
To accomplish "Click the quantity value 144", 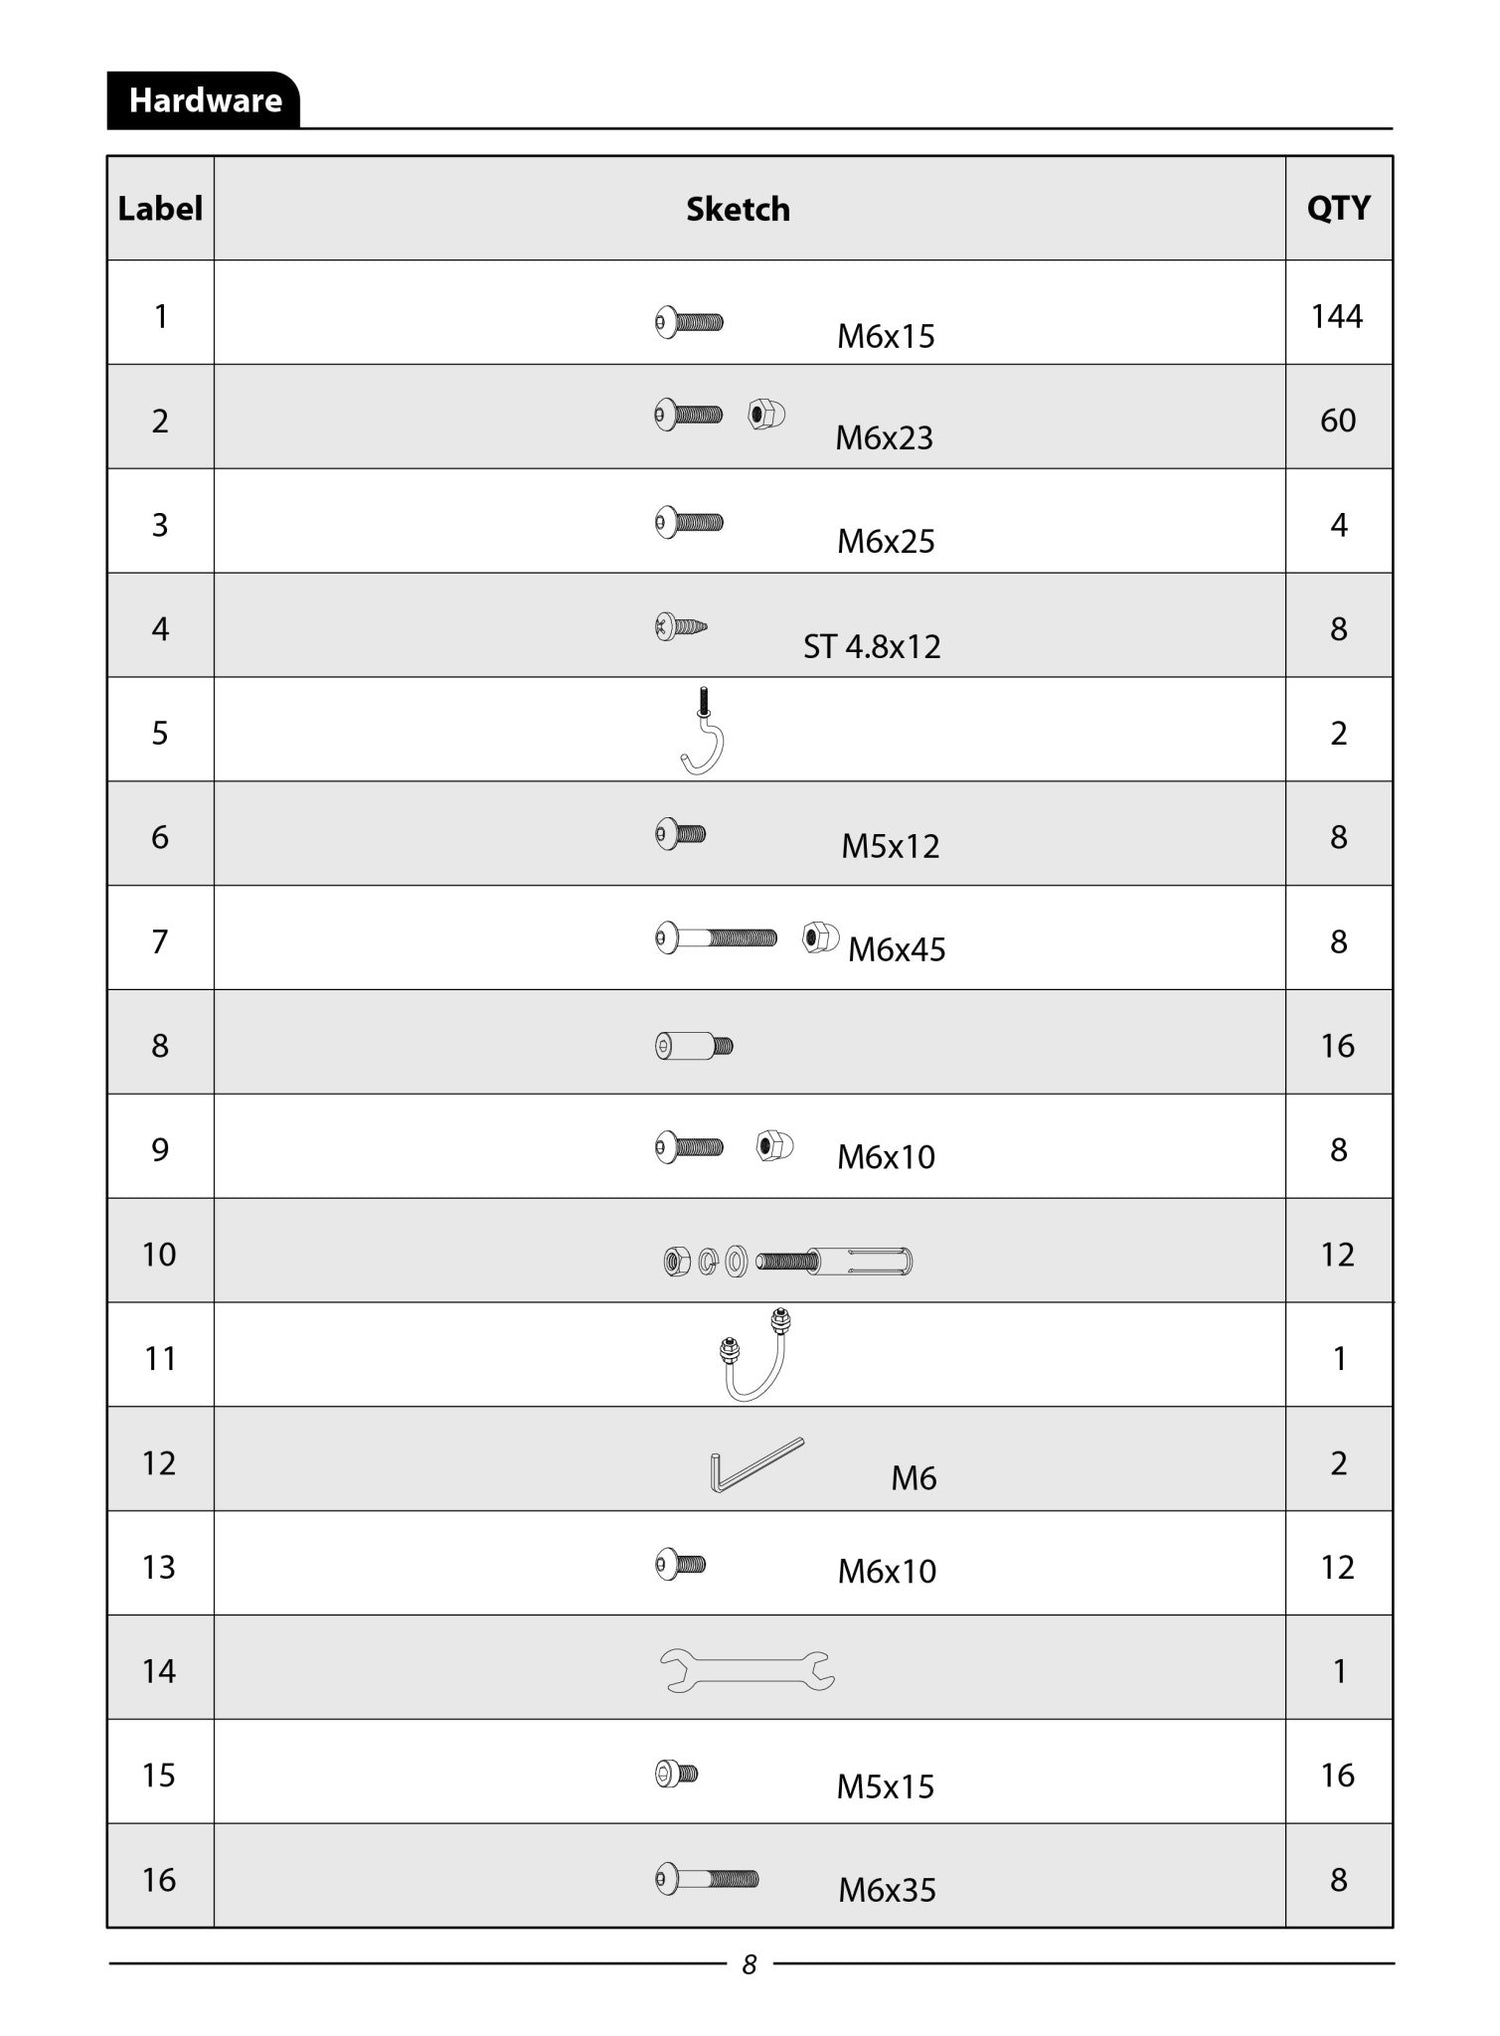I will pos(1337,317).
